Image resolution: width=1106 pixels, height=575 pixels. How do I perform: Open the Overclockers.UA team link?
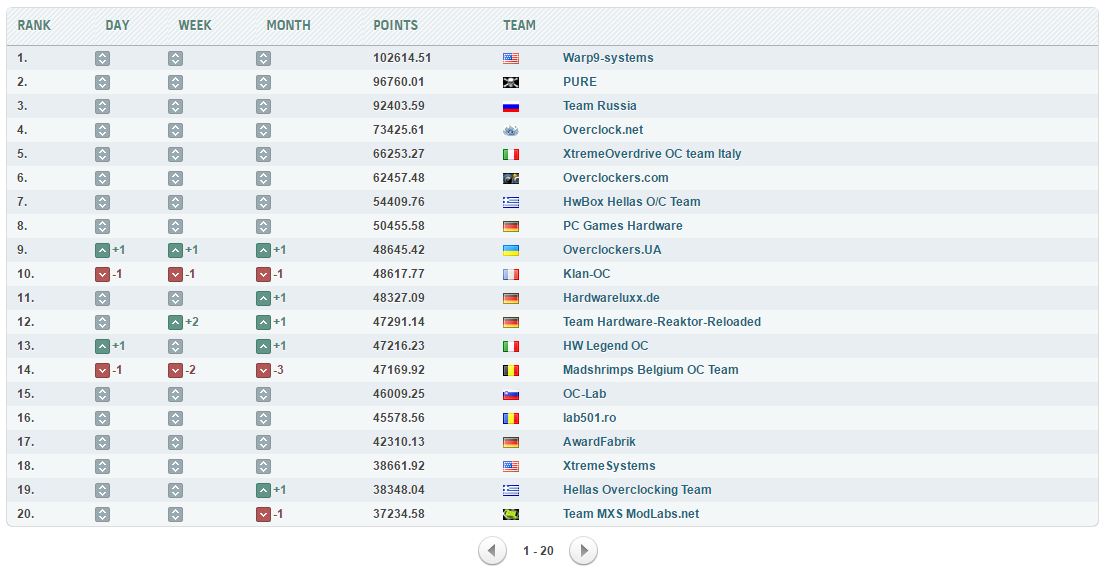pyautogui.click(x=612, y=250)
